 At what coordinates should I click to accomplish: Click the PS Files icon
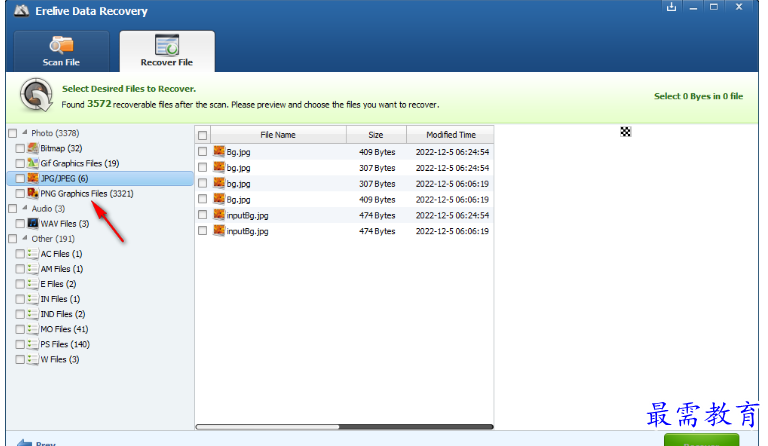pyautogui.click(x=33, y=344)
